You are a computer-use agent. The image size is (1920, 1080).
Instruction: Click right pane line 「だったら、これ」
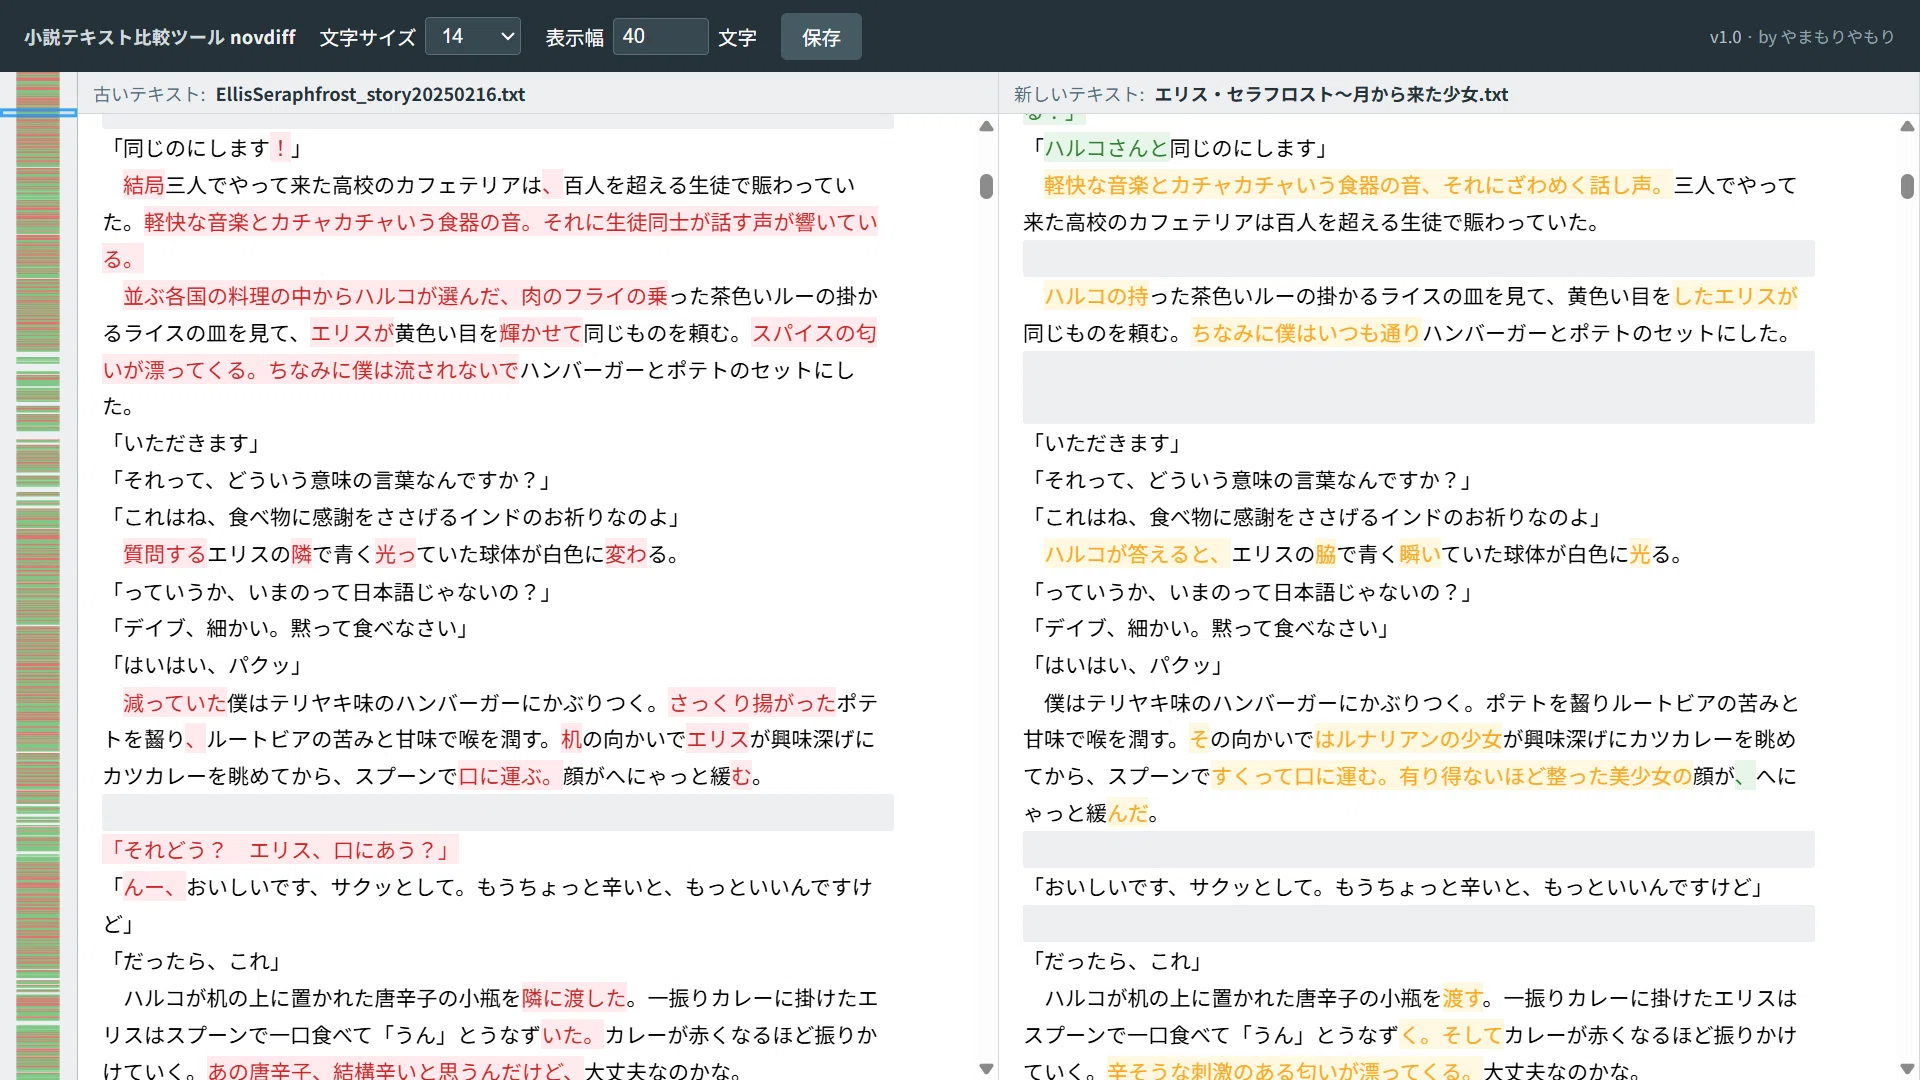(1116, 961)
